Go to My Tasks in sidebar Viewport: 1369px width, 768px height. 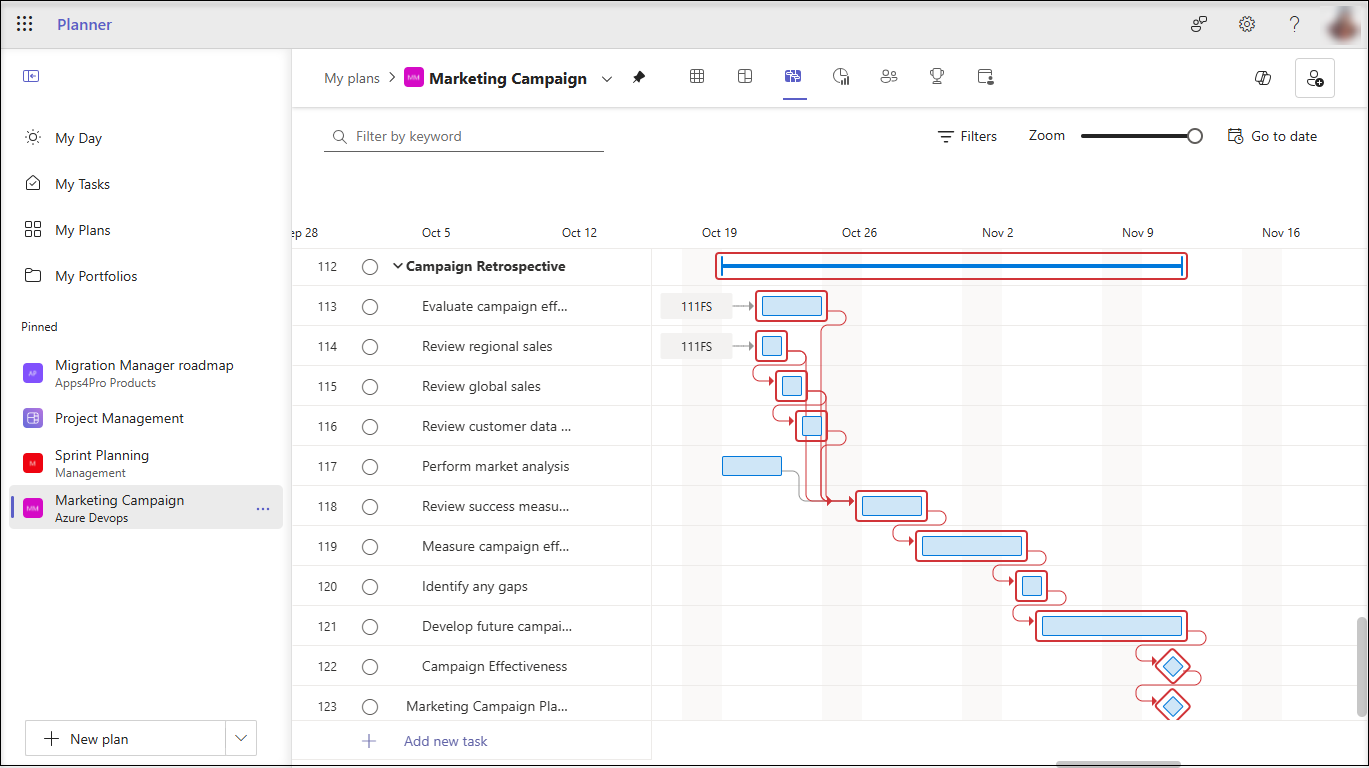click(x=82, y=184)
